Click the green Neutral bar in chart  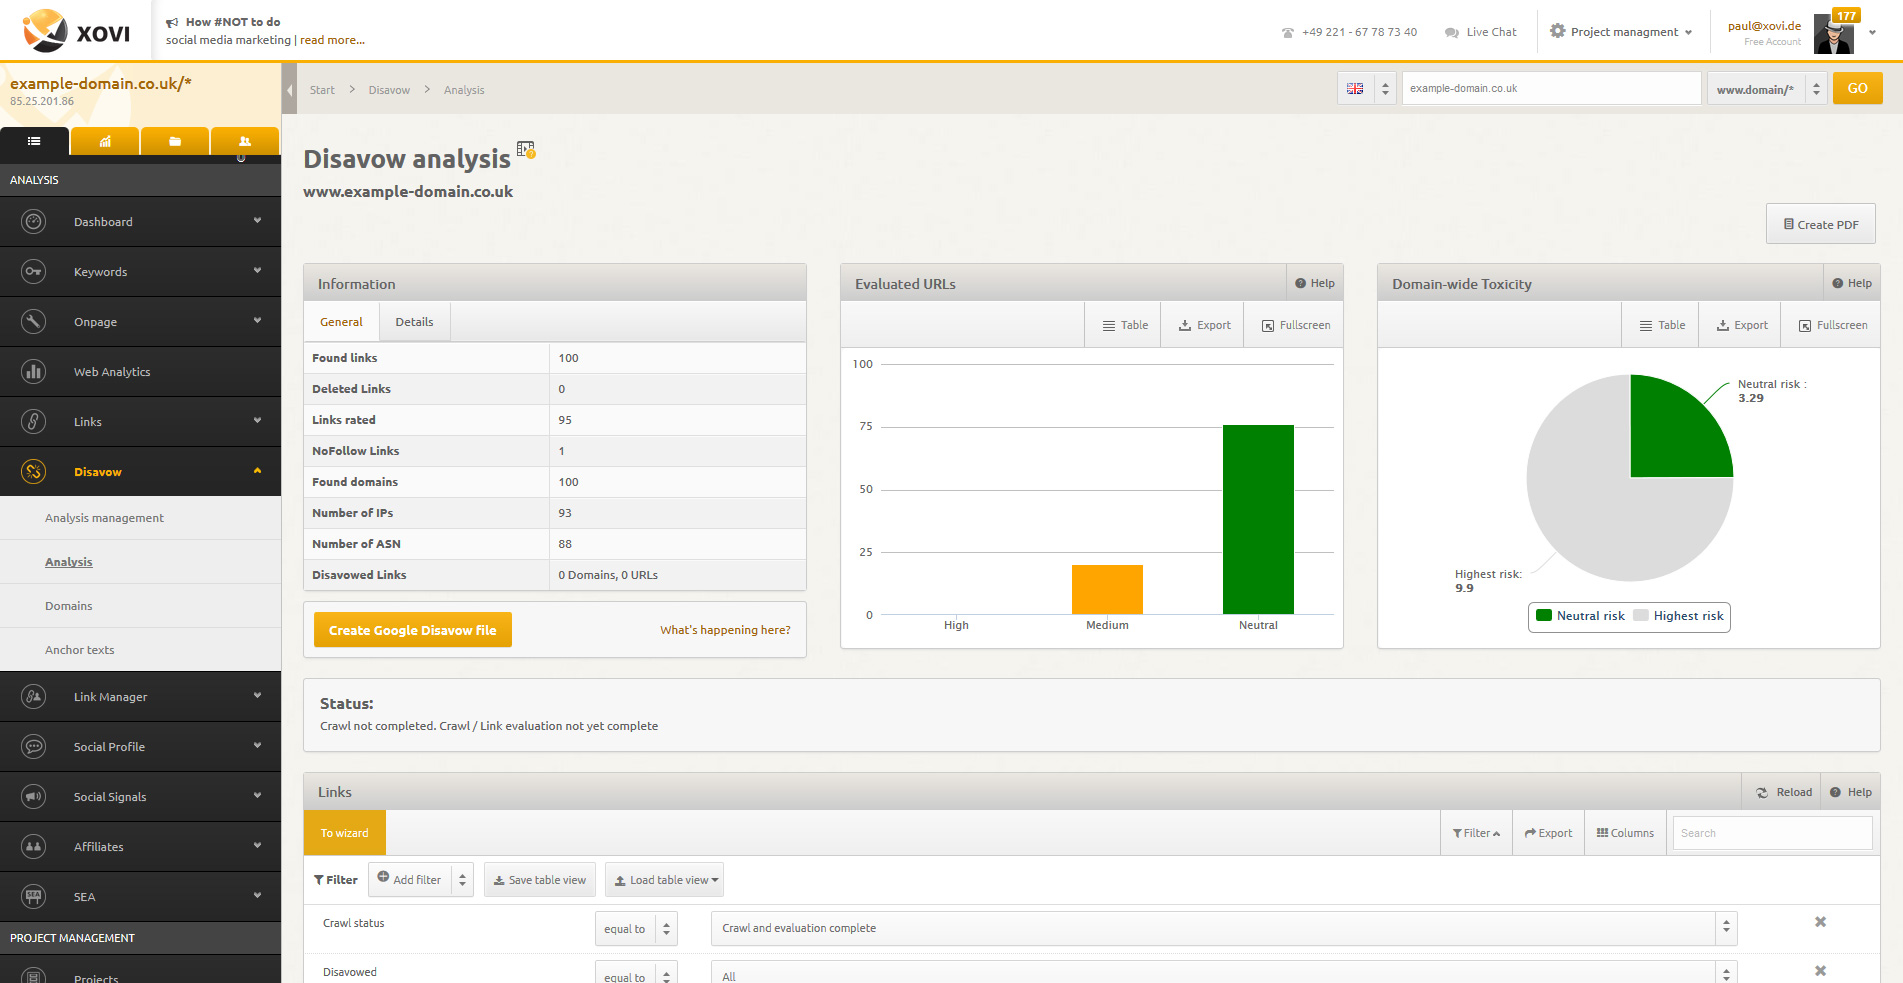pyautogui.click(x=1258, y=519)
